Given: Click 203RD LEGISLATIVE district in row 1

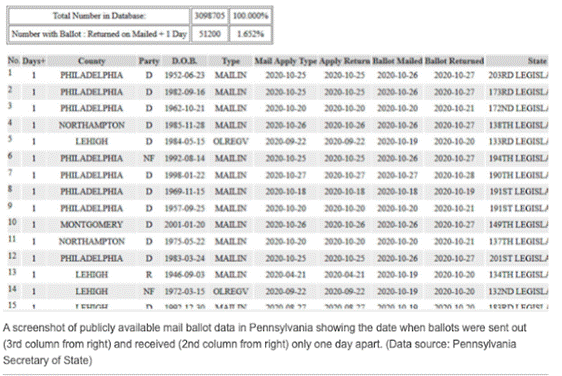Looking at the screenshot, I should pos(518,75).
